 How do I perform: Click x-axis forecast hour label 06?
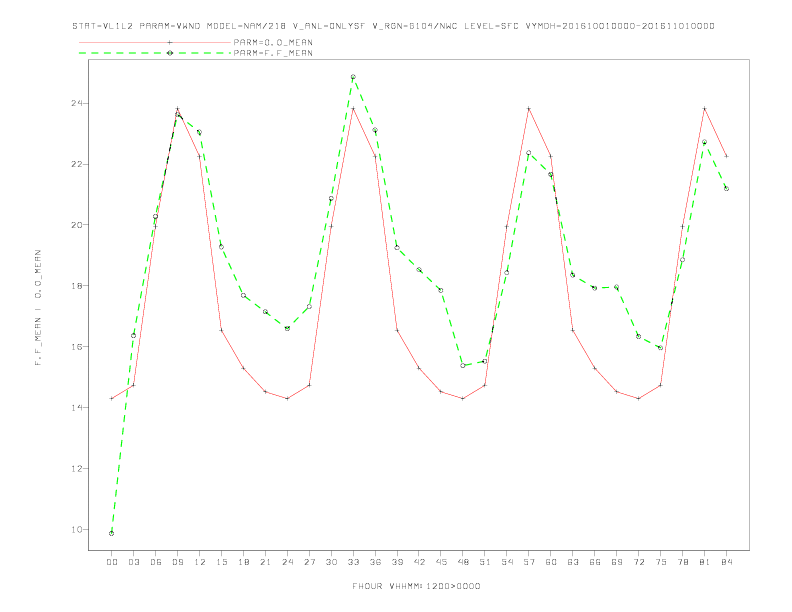(156, 562)
